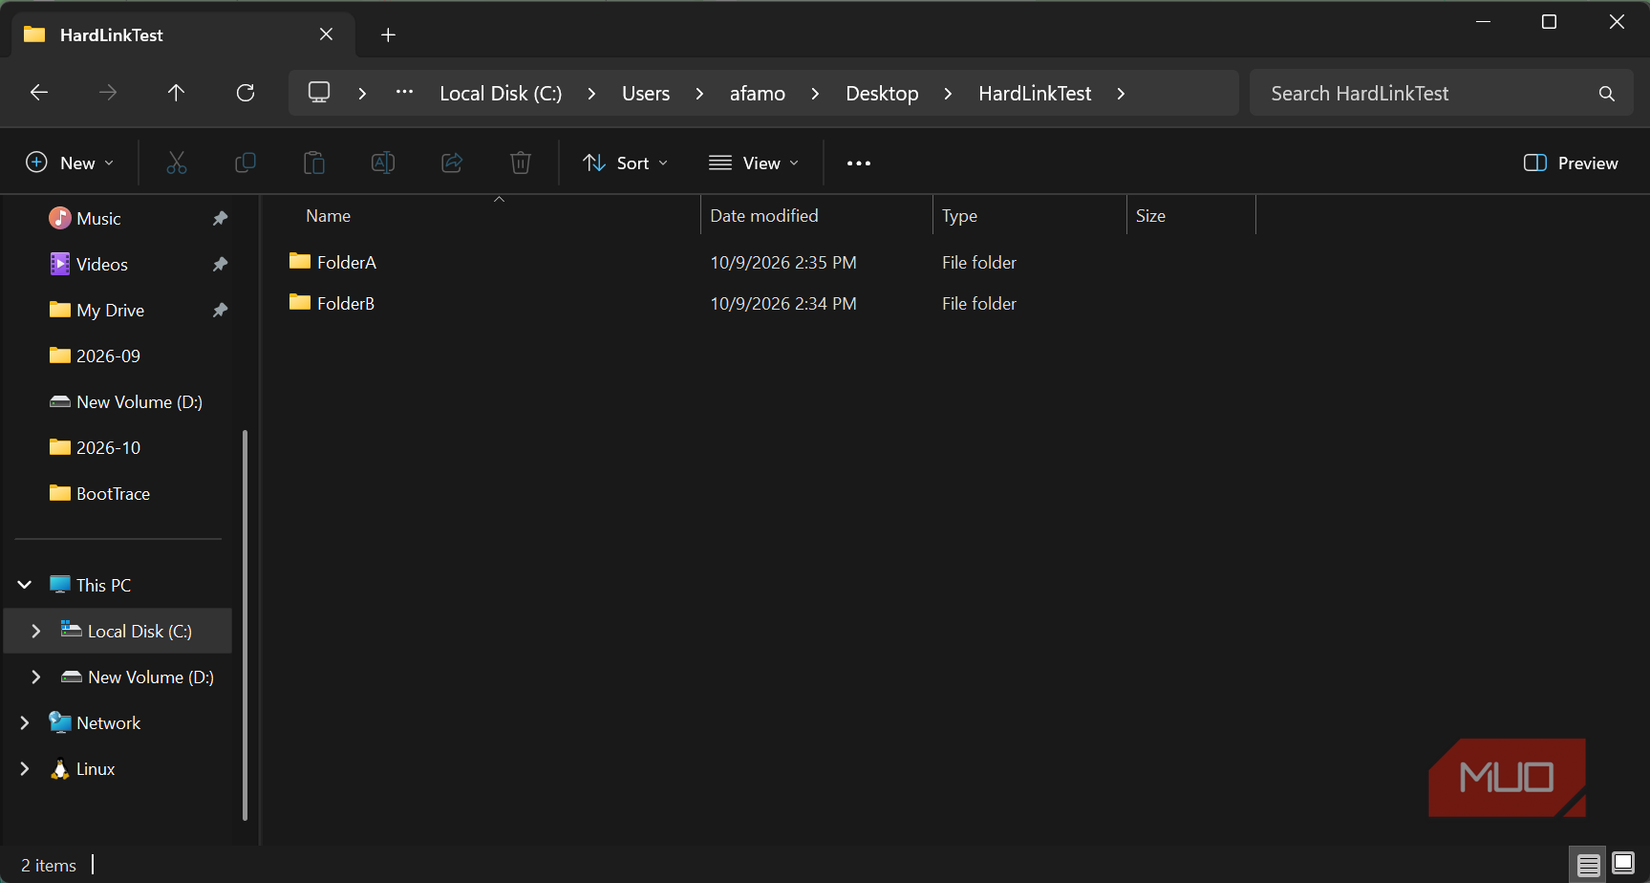Image resolution: width=1650 pixels, height=883 pixels.
Task: Refresh the HardLinkTest folder view
Action: pyautogui.click(x=245, y=93)
